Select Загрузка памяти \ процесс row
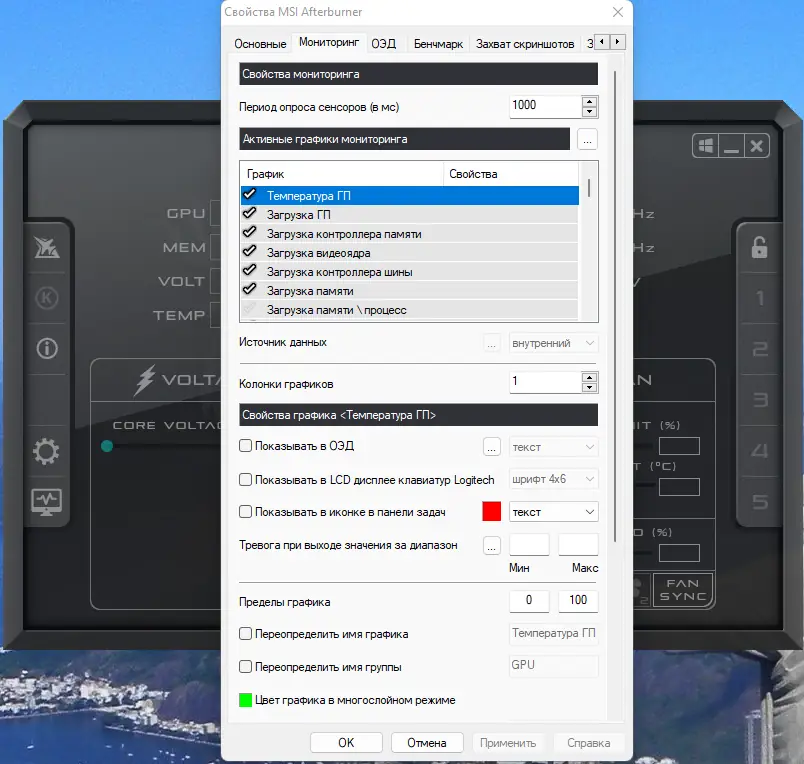The image size is (804, 764). click(x=410, y=310)
